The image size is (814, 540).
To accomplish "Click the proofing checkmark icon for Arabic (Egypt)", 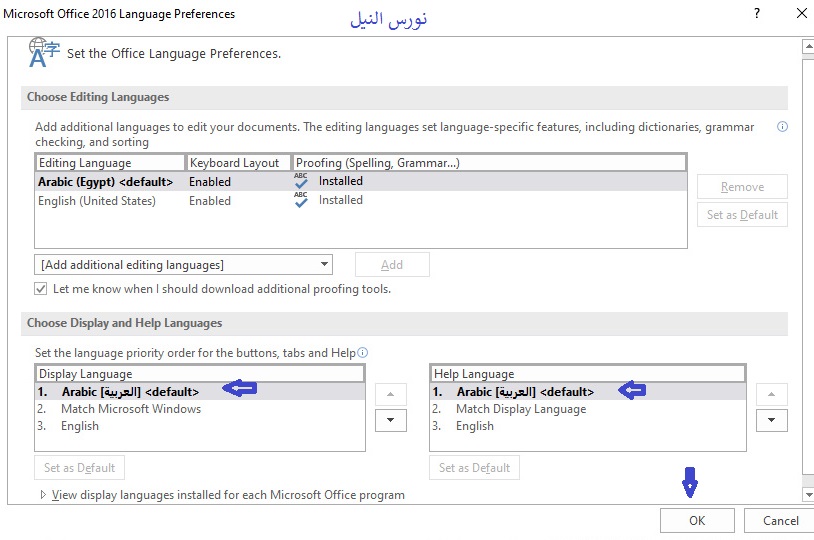I will pos(301,181).
